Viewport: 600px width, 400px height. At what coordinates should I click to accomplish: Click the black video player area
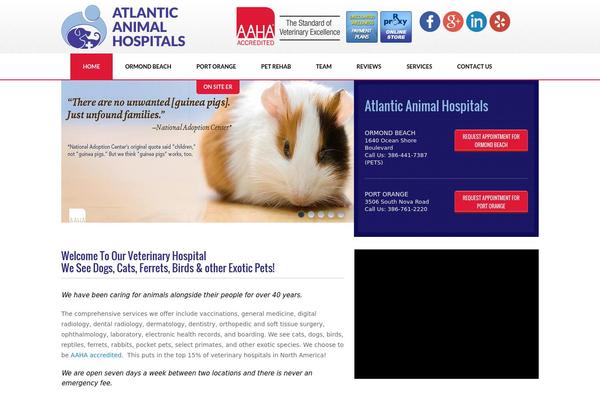pos(446,314)
